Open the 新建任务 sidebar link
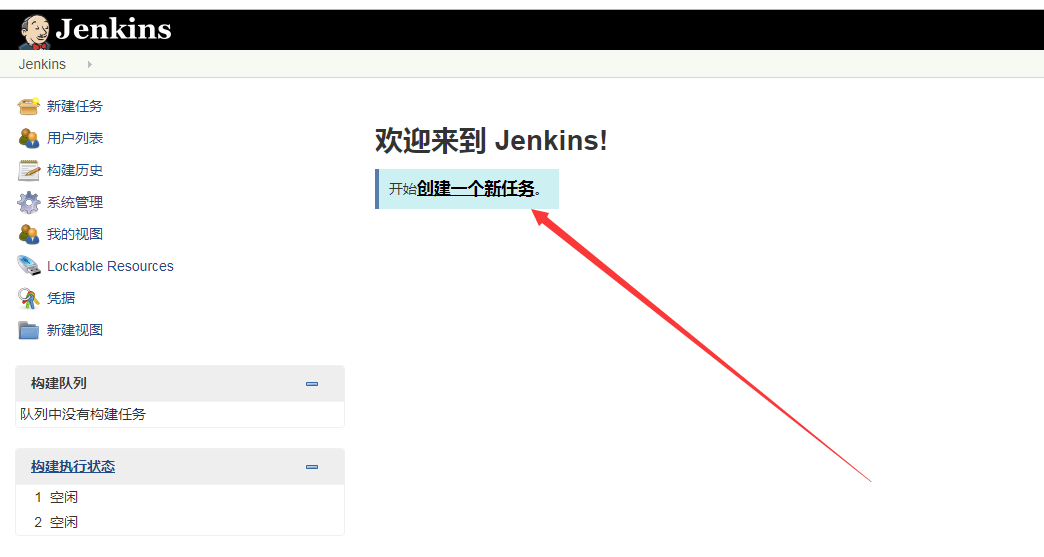The width and height of the screenshot is (1044, 557). click(75, 106)
